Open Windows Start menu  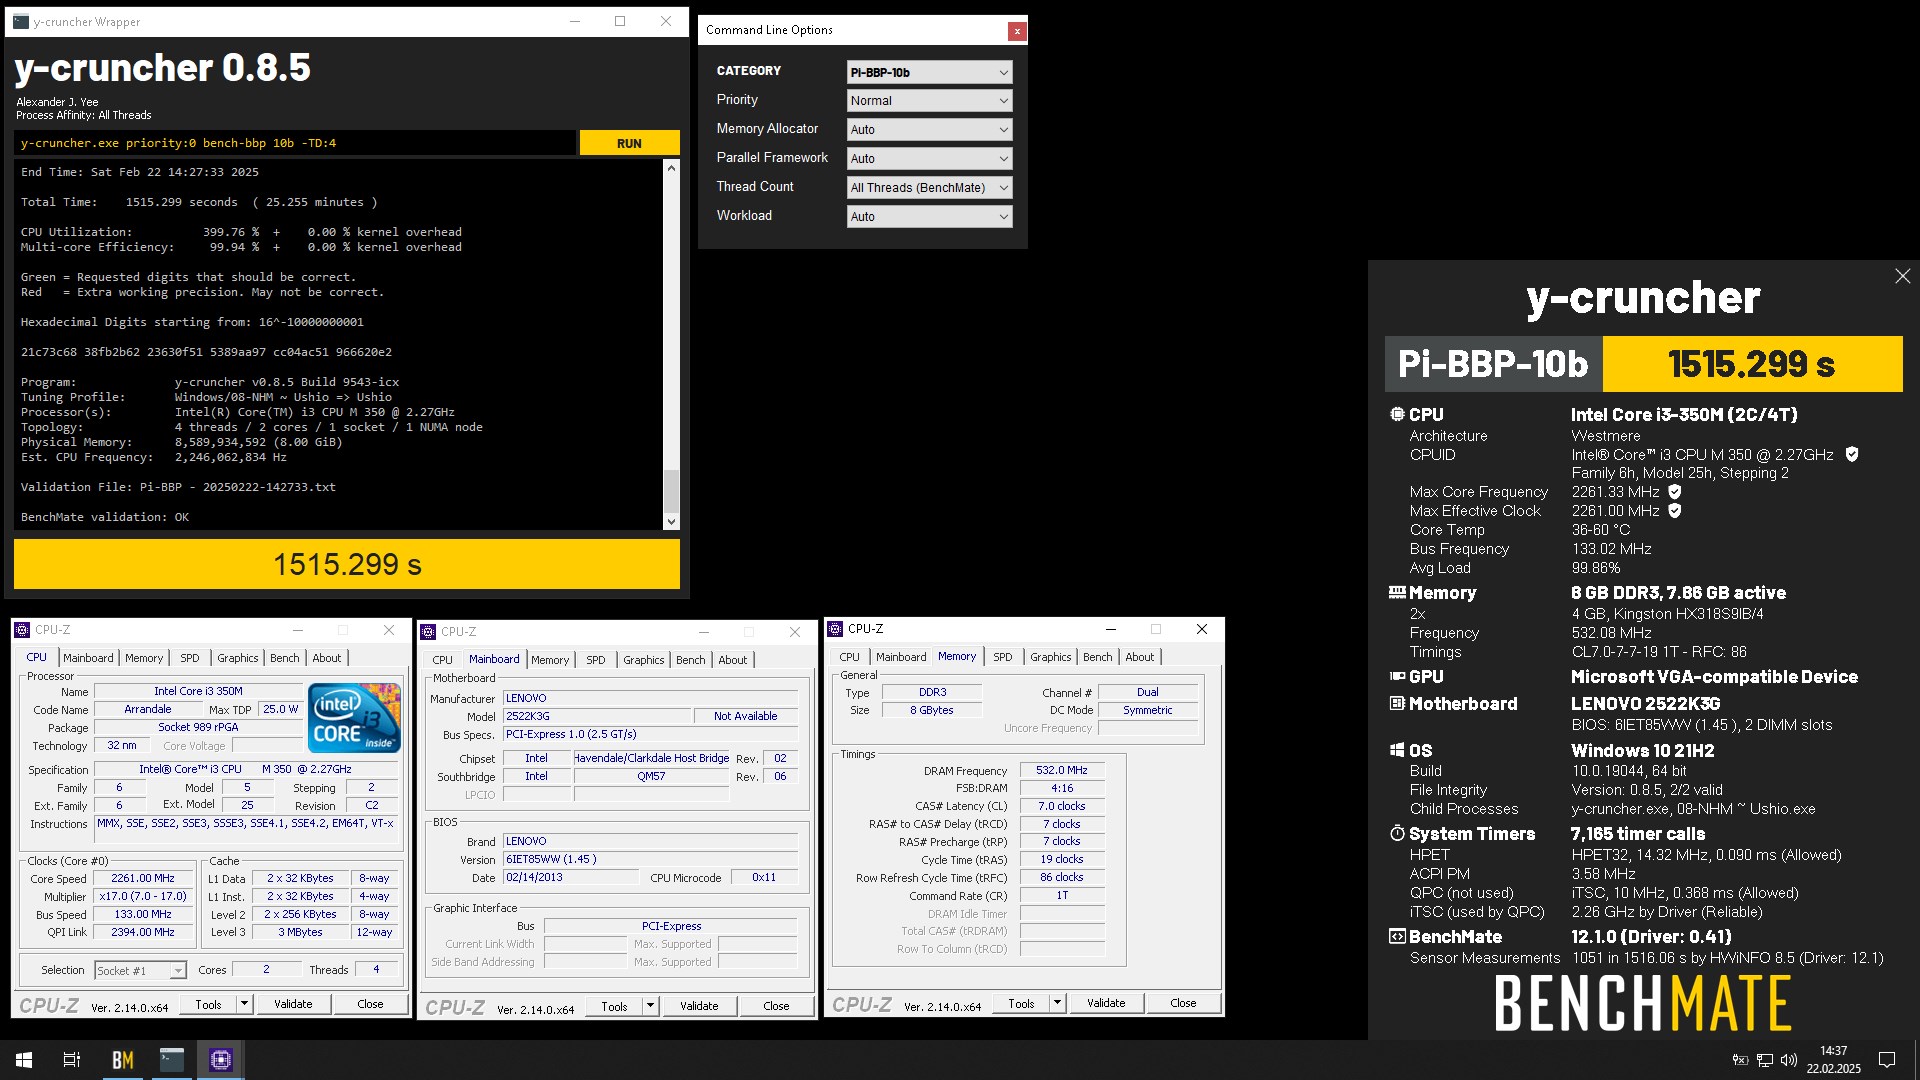pyautogui.click(x=24, y=1060)
